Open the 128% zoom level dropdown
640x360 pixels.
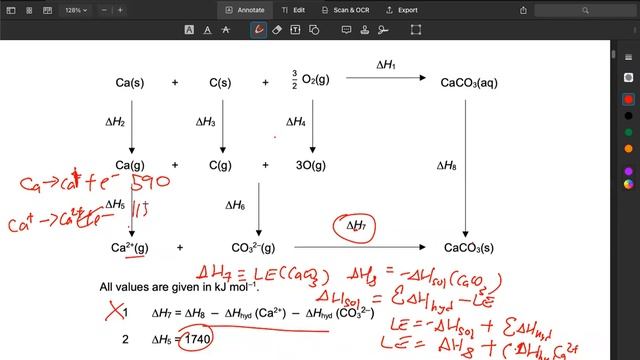76,10
